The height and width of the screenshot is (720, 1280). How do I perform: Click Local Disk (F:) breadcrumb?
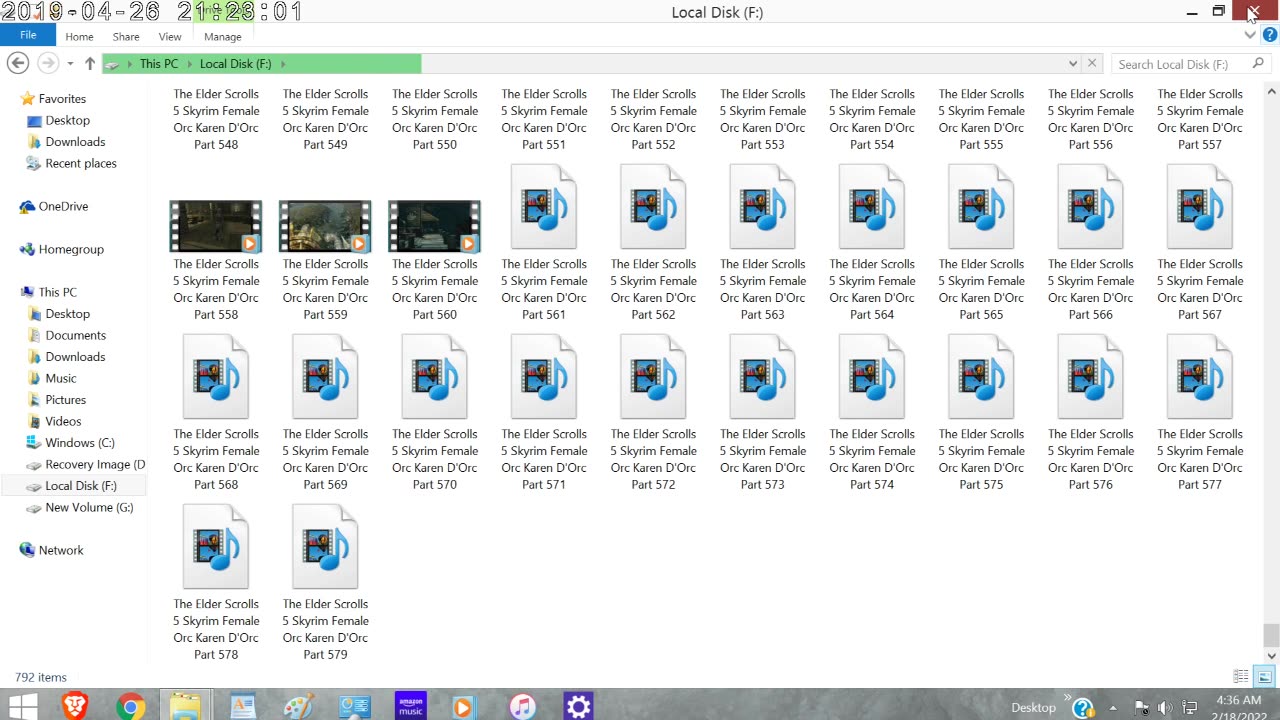236,64
